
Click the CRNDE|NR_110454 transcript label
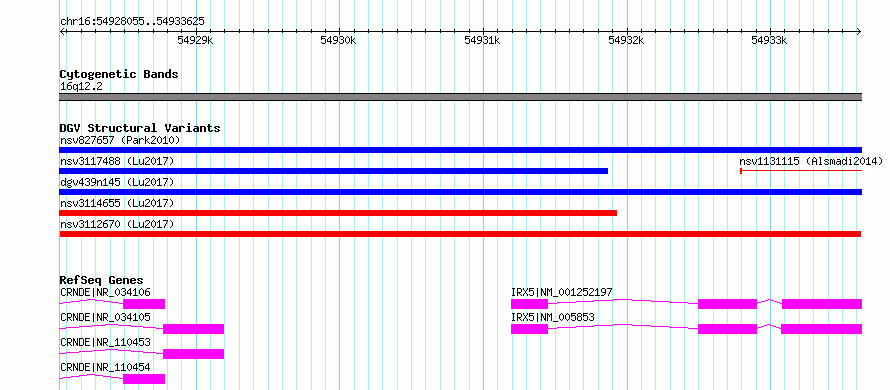pos(105,367)
